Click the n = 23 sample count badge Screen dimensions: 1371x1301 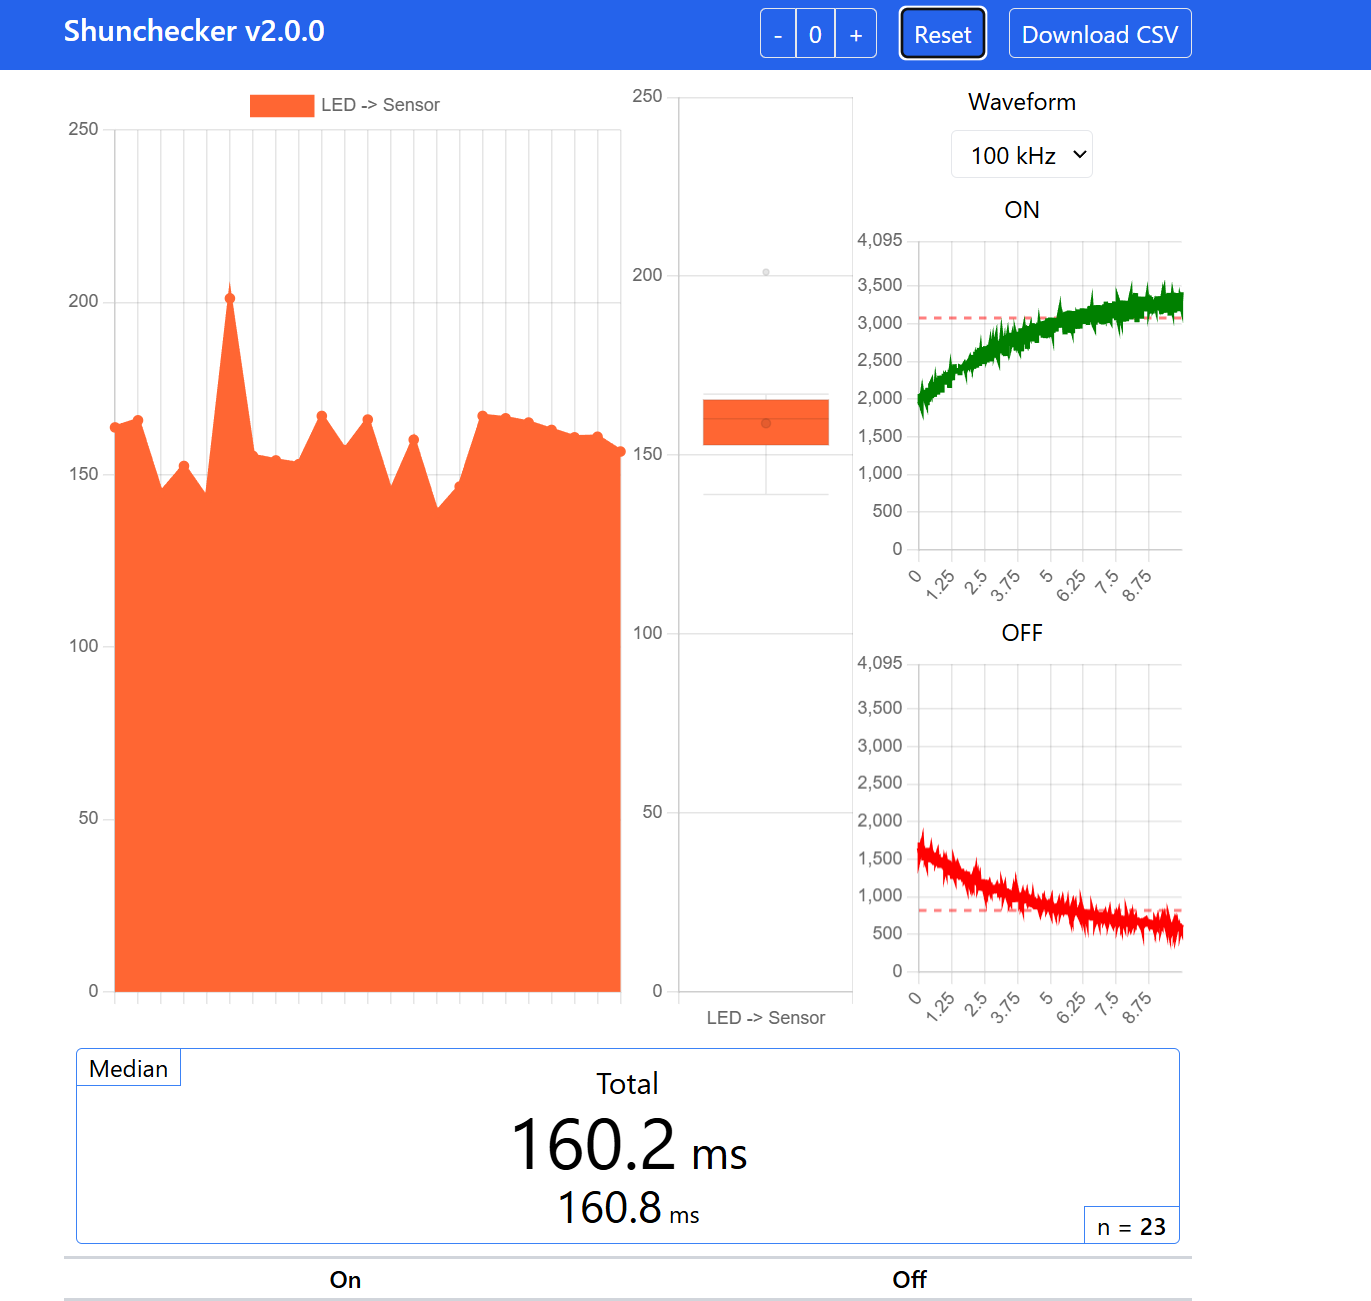tap(1131, 1227)
